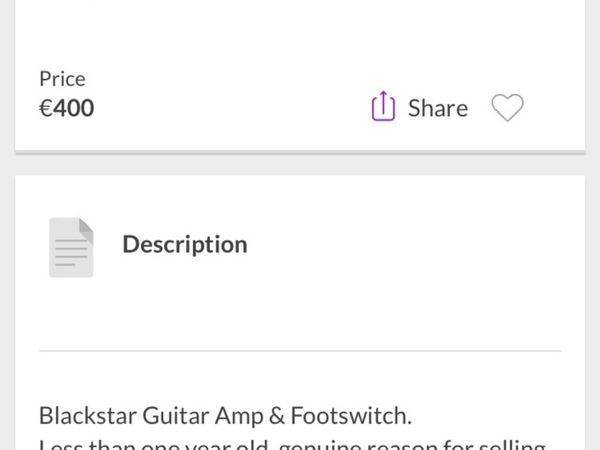Click the word 'Guitar' in the description
Viewport: 600px width, 450px height.
point(167,415)
